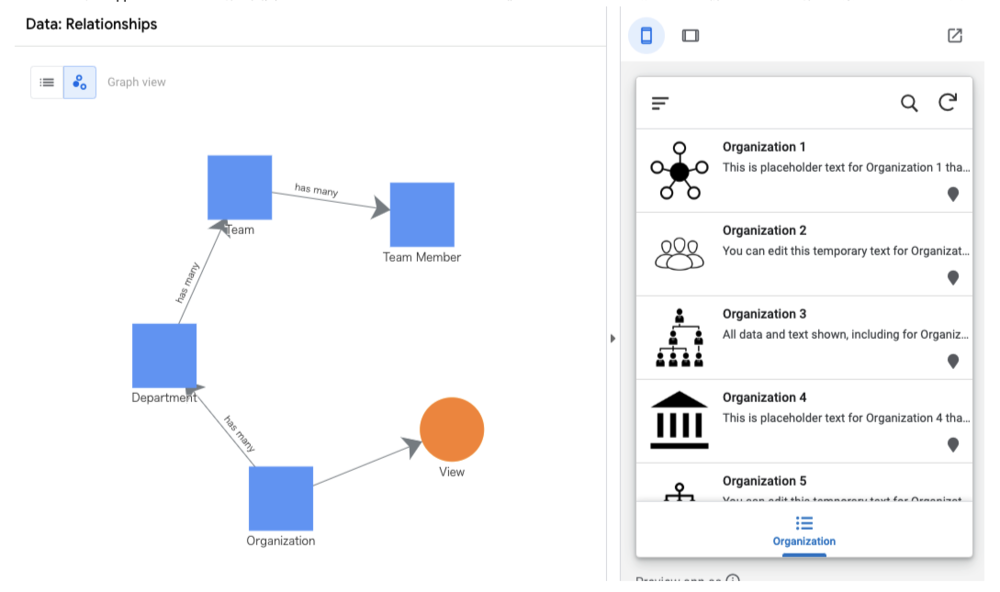Click the Organization 2 temporary text description
Screen dimensions: 1000x592
pos(846,251)
